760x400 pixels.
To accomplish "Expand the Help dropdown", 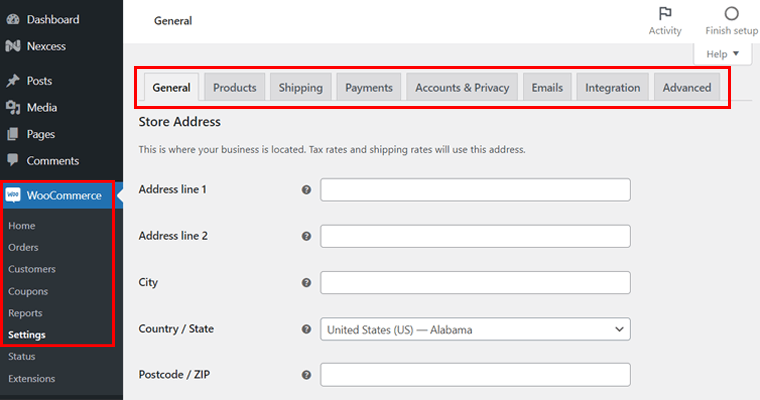I will click(723, 54).
